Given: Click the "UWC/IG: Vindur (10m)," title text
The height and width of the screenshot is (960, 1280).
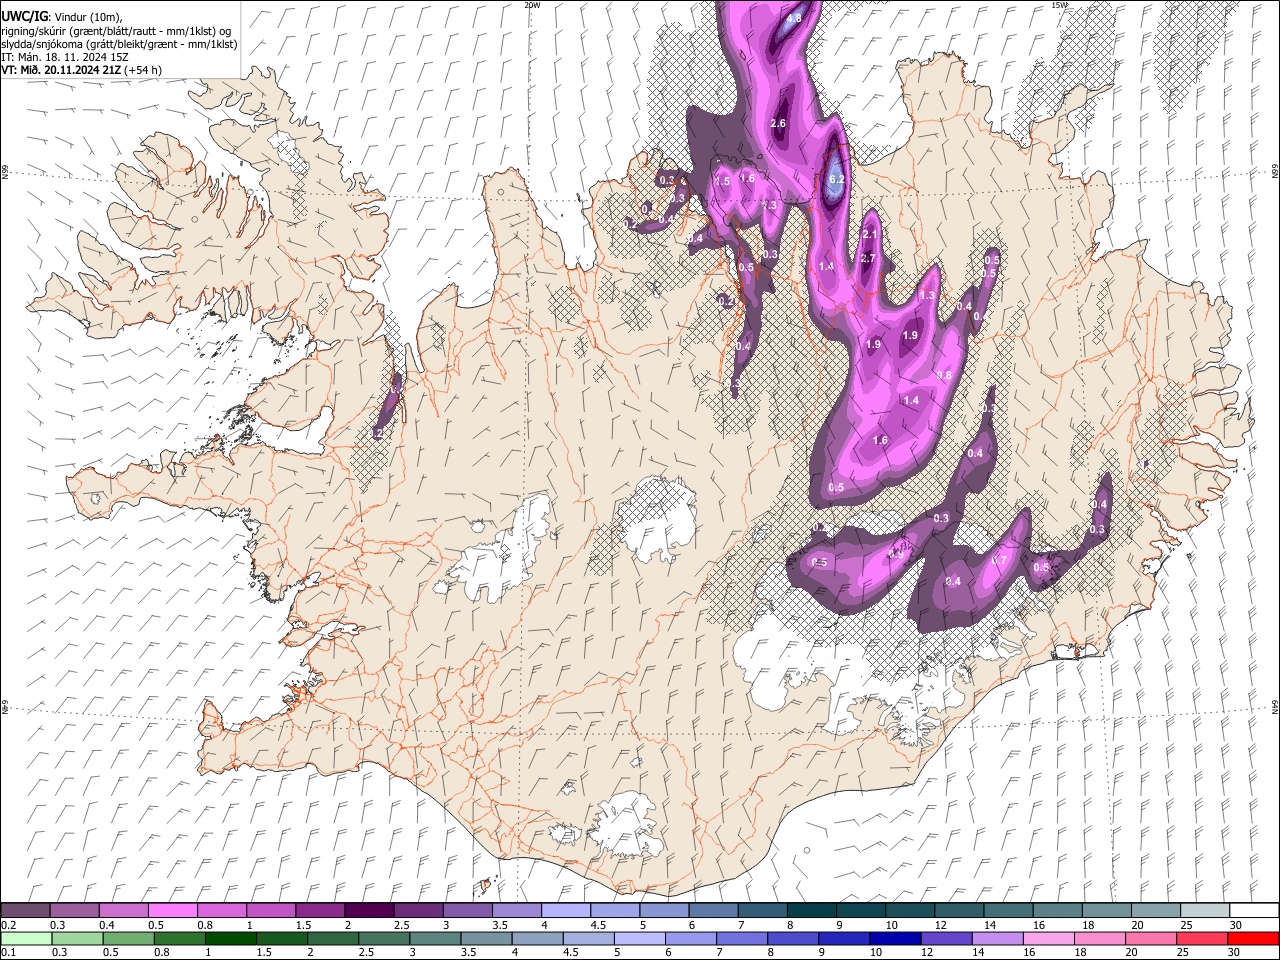Looking at the screenshot, I should 63,17.
